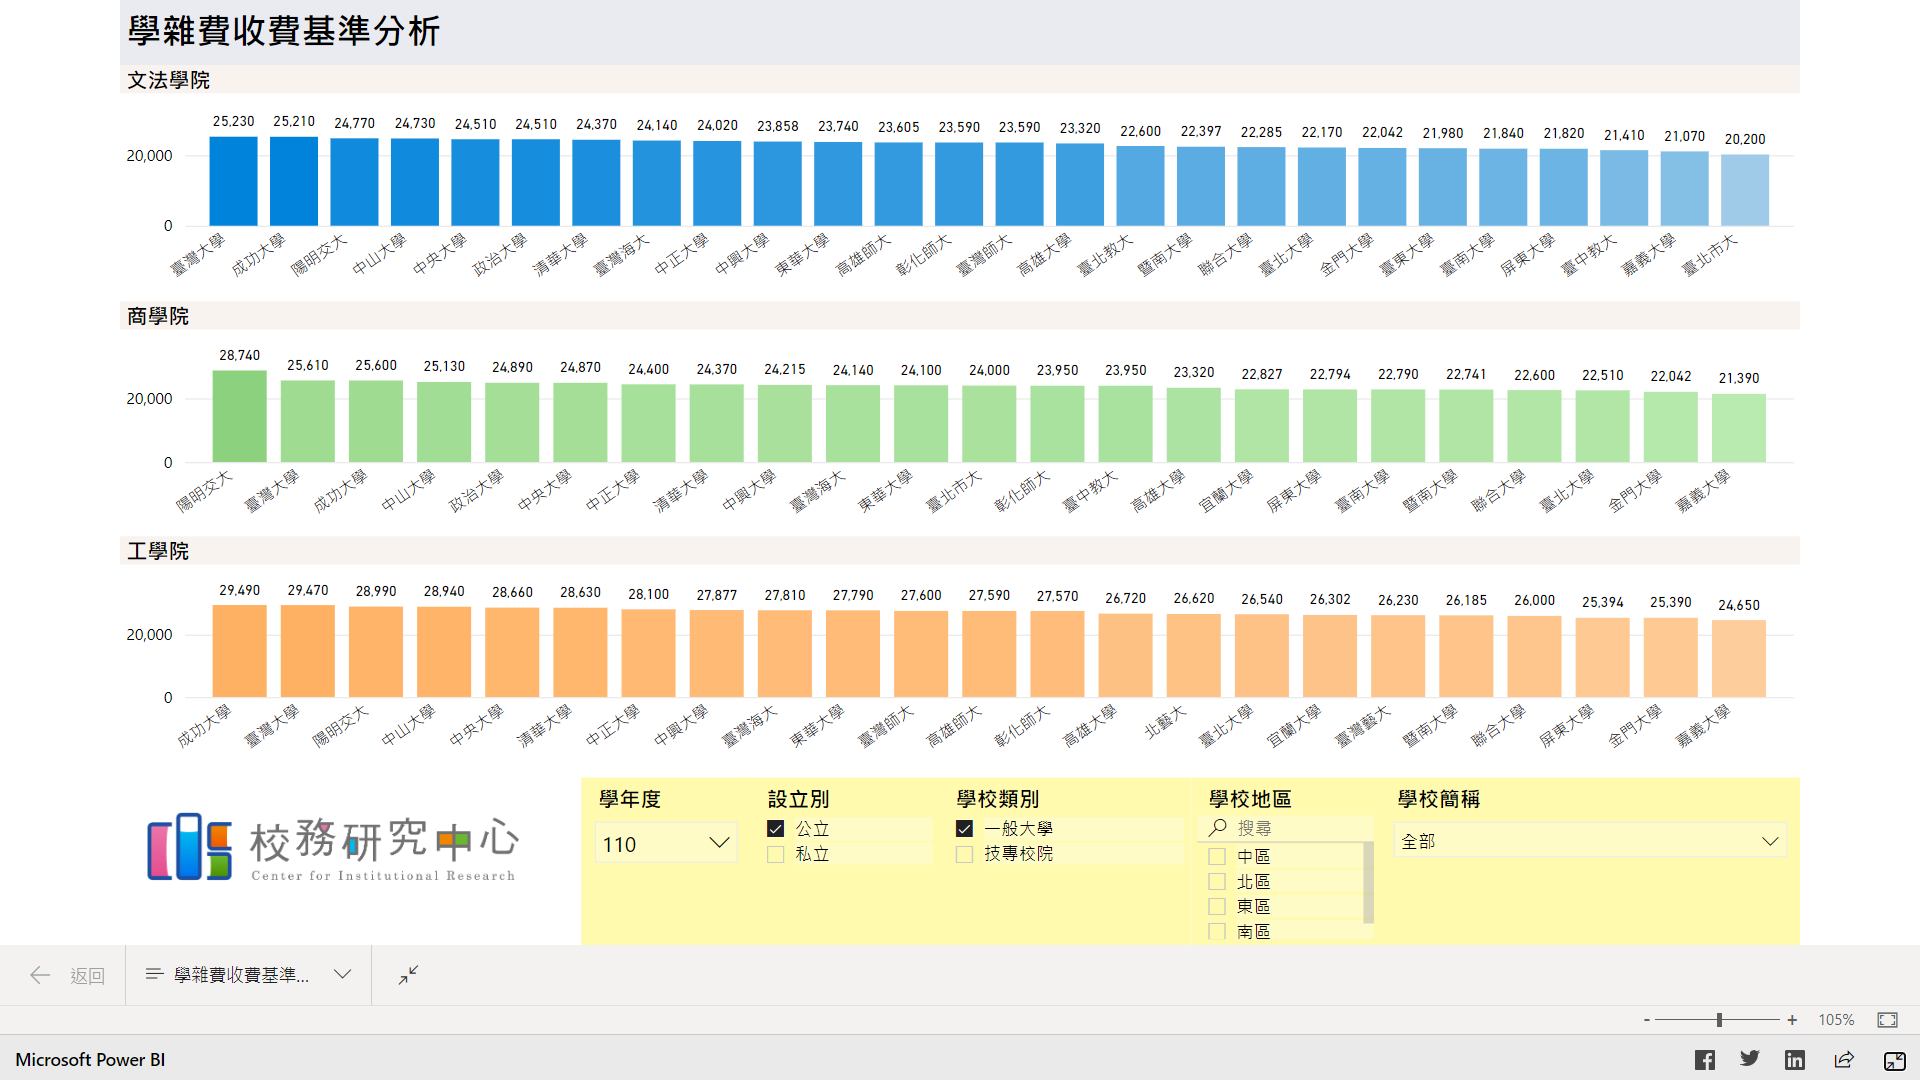Click the 設立別 slicer header

tap(798, 799)
